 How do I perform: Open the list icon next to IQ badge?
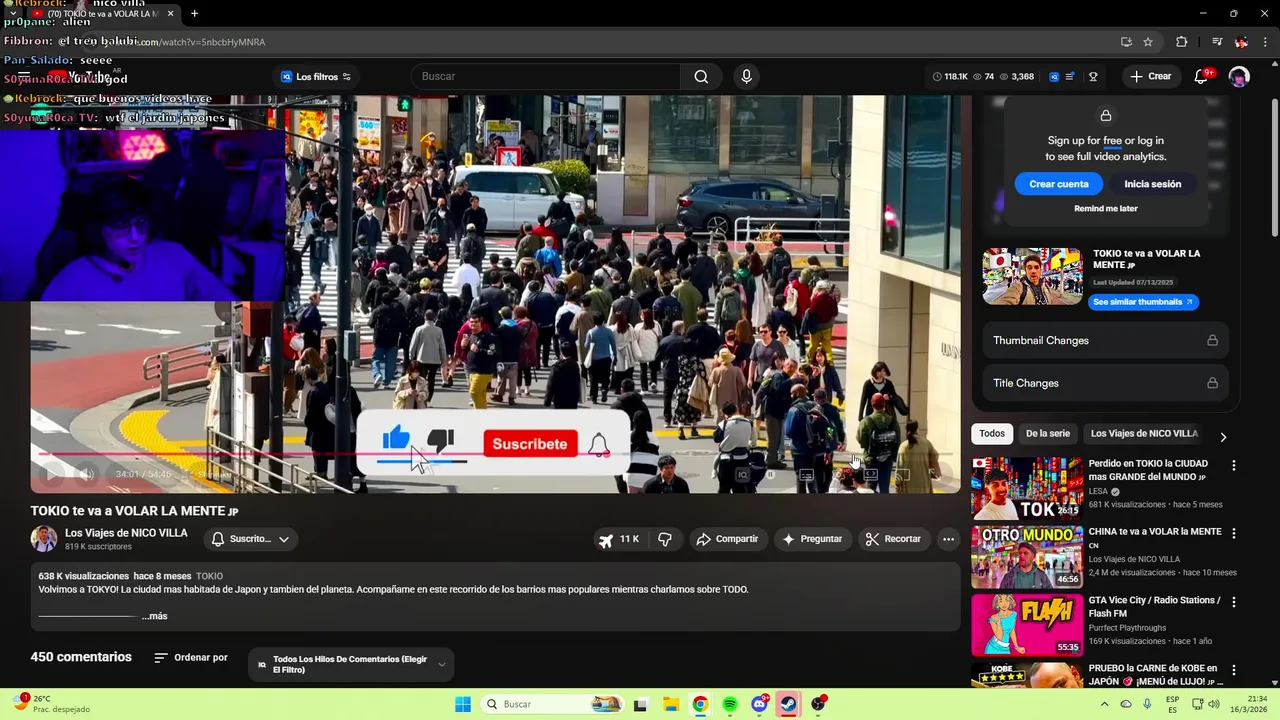pyautogui.click(x=1070, y=77)
